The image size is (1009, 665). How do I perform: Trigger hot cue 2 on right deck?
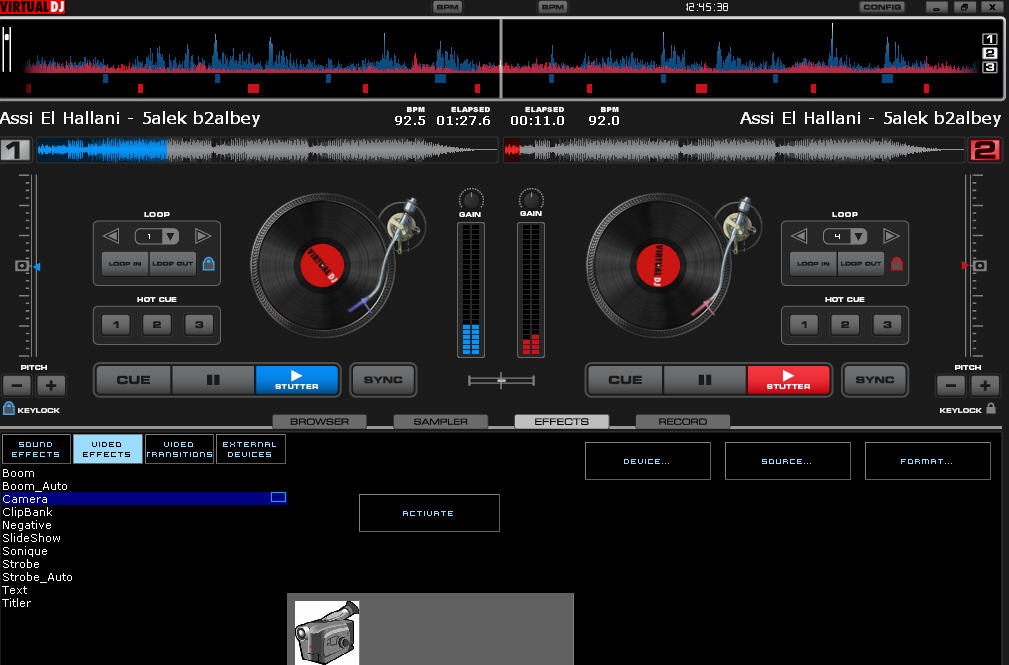(845, 324)
